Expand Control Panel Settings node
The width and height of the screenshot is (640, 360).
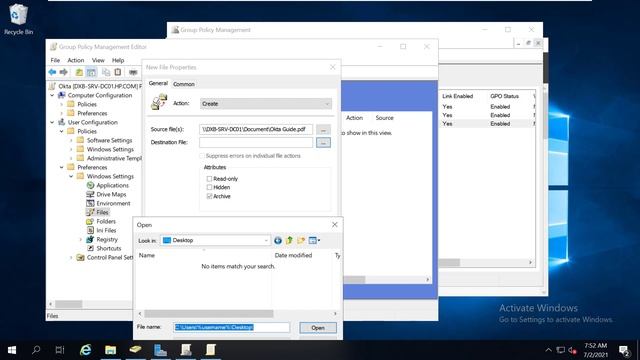tap(71, 257)
